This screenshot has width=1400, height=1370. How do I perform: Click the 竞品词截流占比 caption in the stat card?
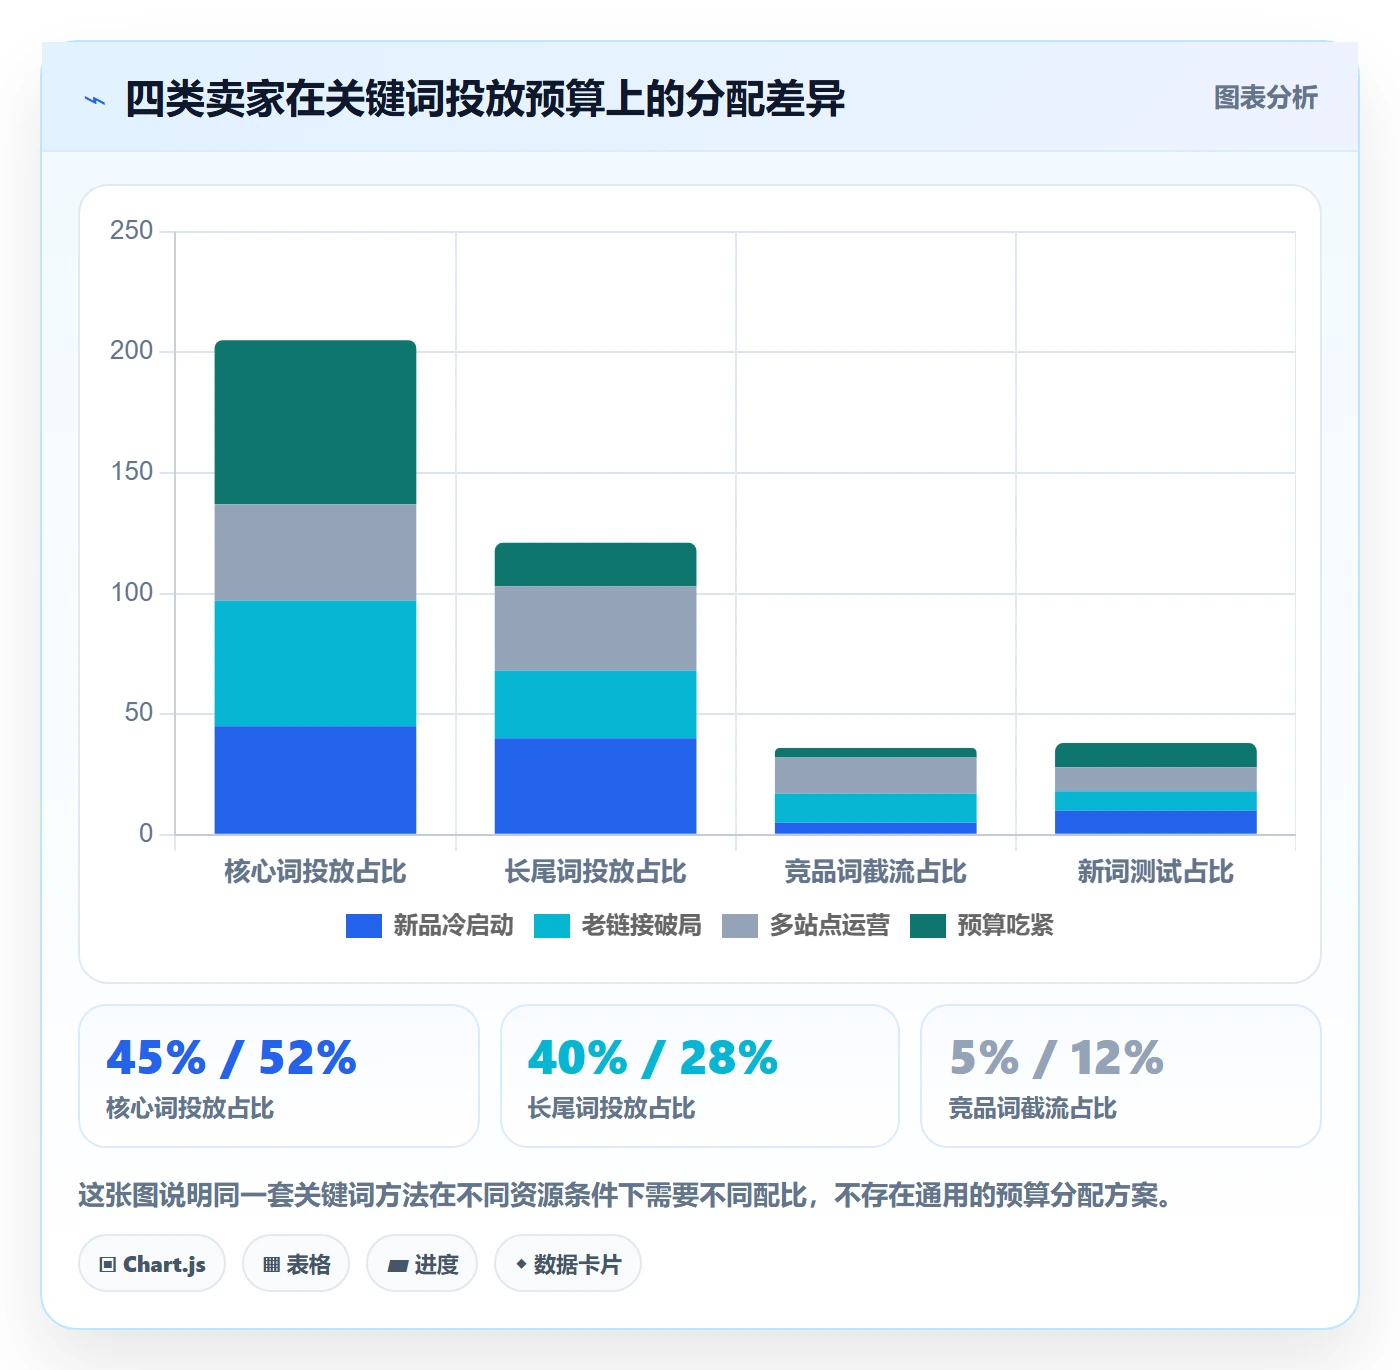click(x=1033, y=1109)
